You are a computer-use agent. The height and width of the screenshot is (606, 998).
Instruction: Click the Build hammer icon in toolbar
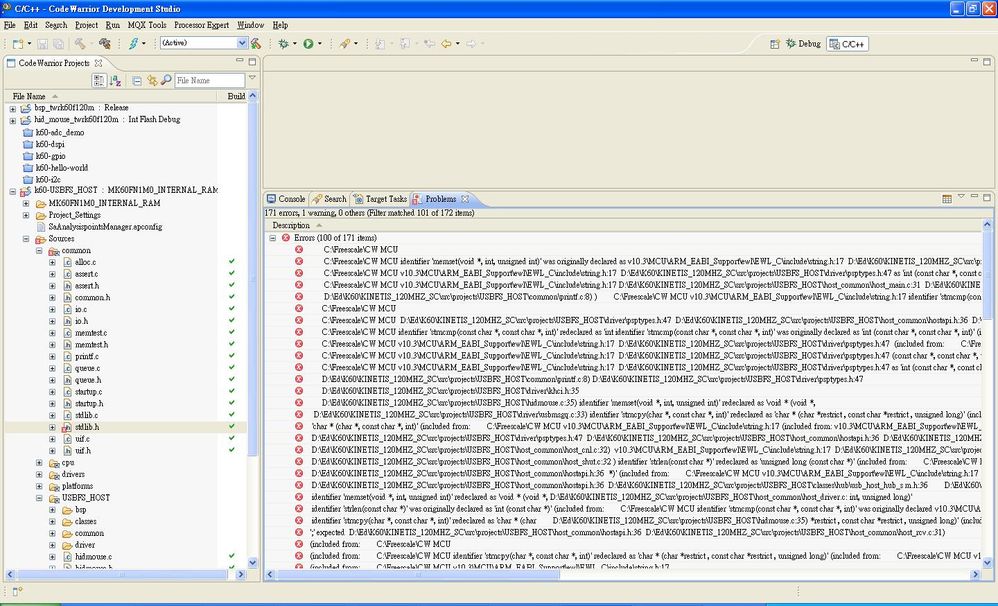[80, 43]
